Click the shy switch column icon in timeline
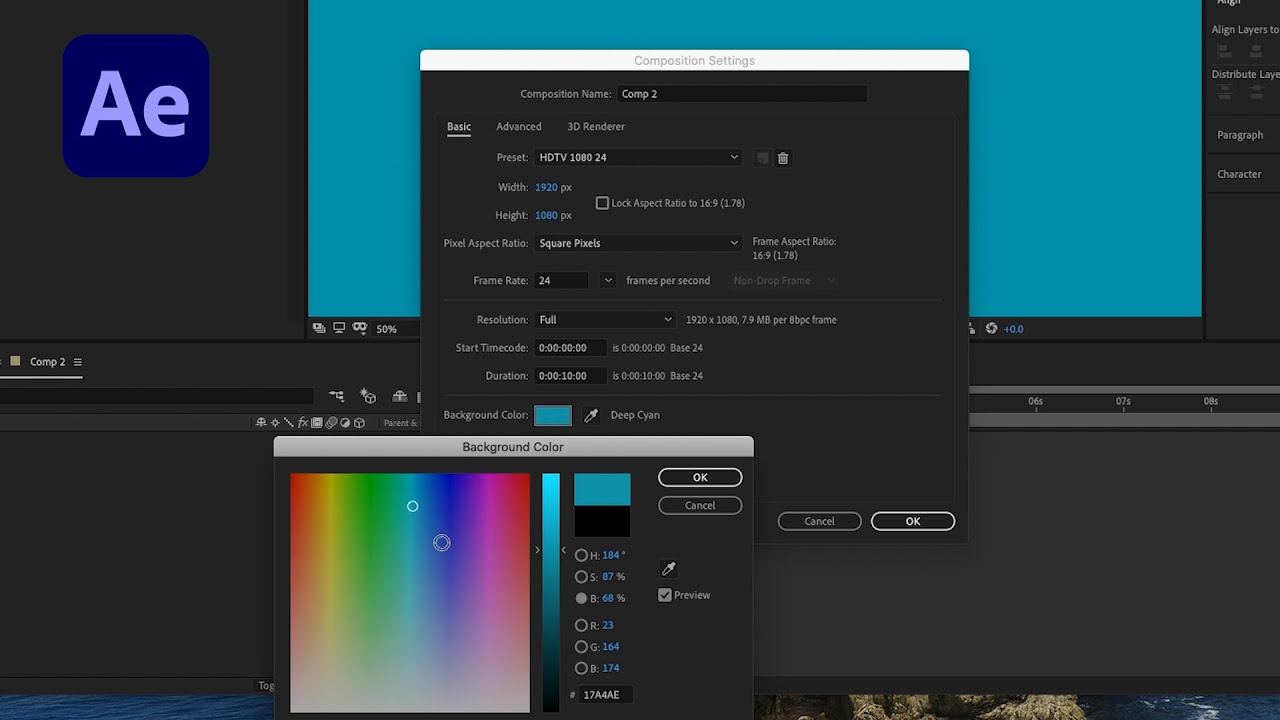This screenshot has height=720, width=1280. (261, 423)
